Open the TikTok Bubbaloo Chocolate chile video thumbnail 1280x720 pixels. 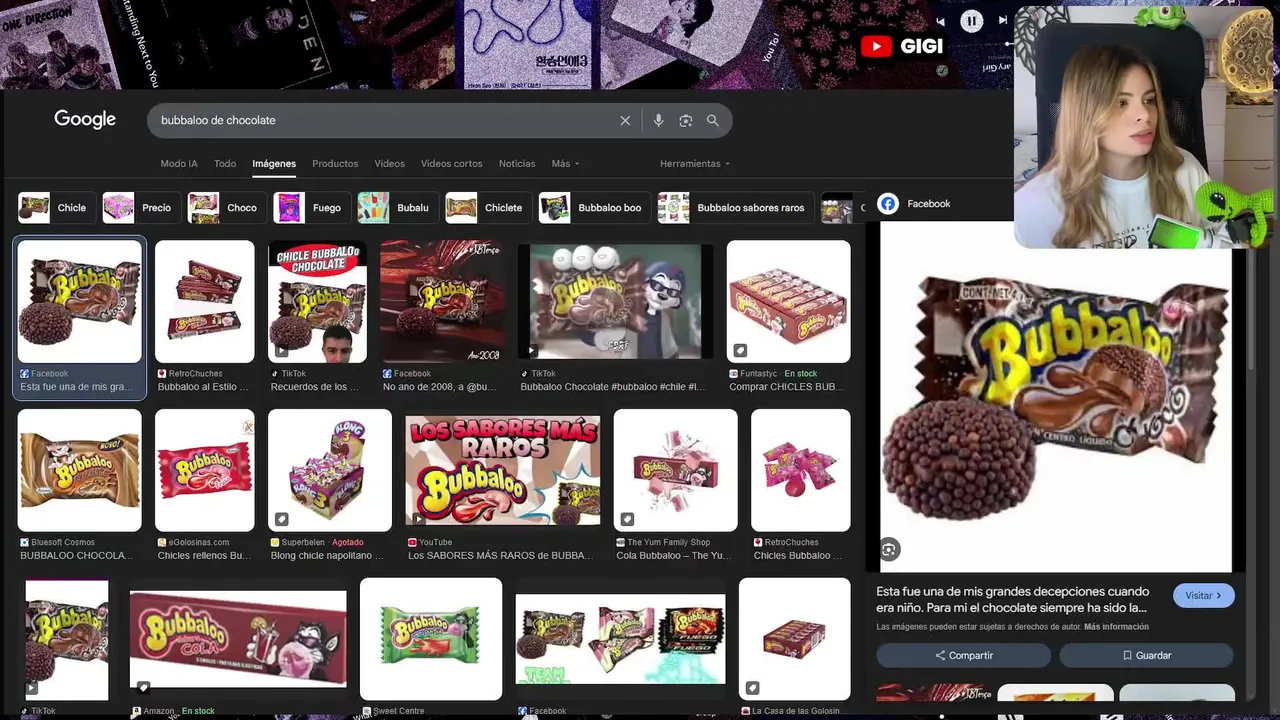tap(615, 301)
